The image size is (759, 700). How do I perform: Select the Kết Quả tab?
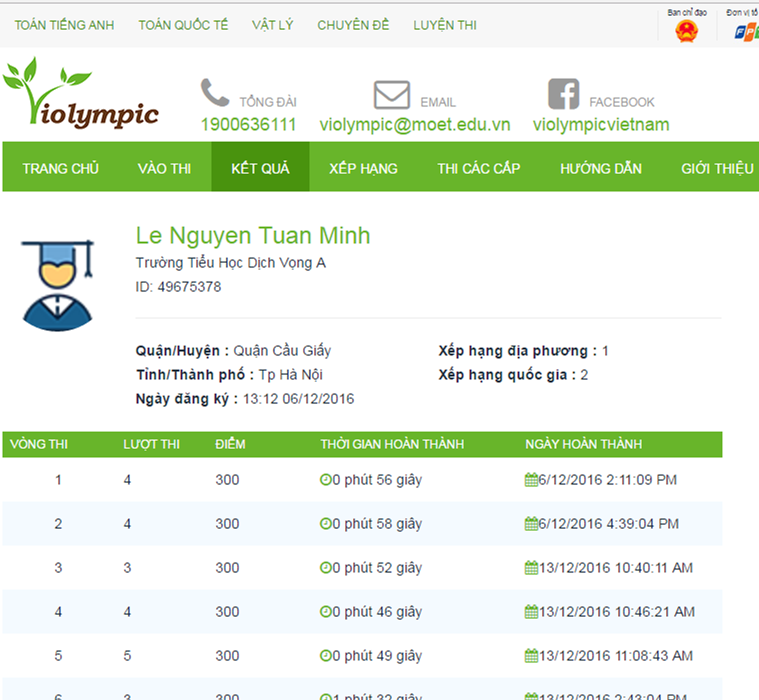pos(260,168)
